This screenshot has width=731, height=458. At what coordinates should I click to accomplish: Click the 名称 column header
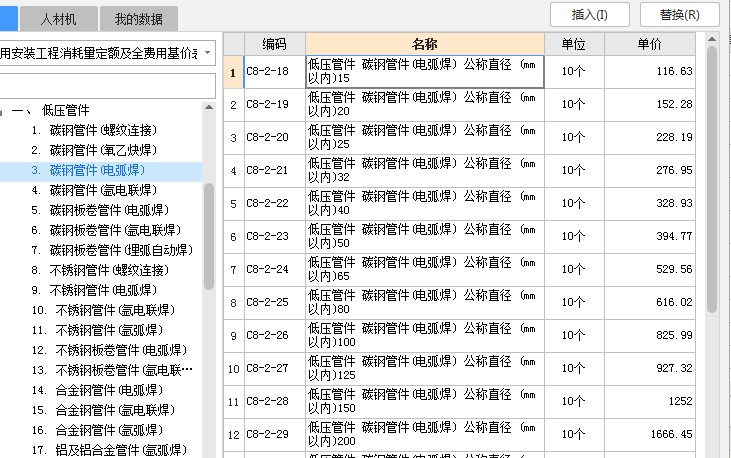point(425,44)
